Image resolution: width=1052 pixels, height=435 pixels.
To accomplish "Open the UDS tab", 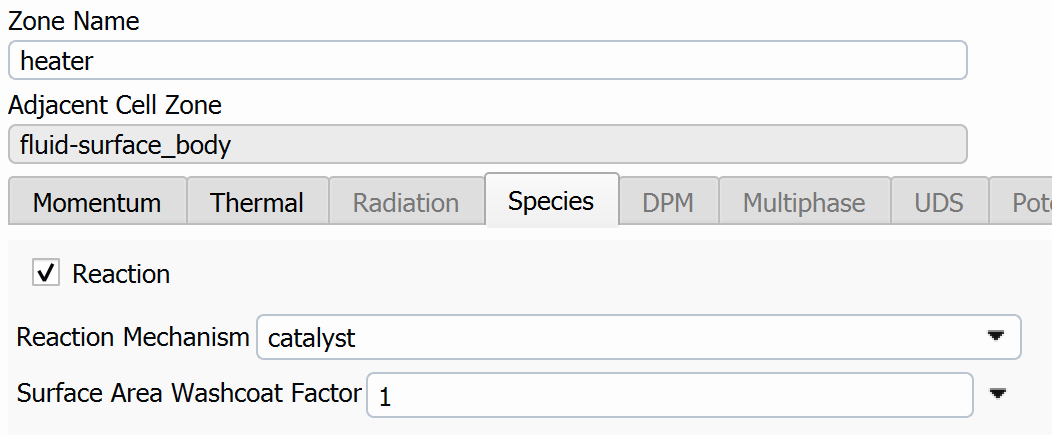I will pyautogui.click(x=939, y=203).
